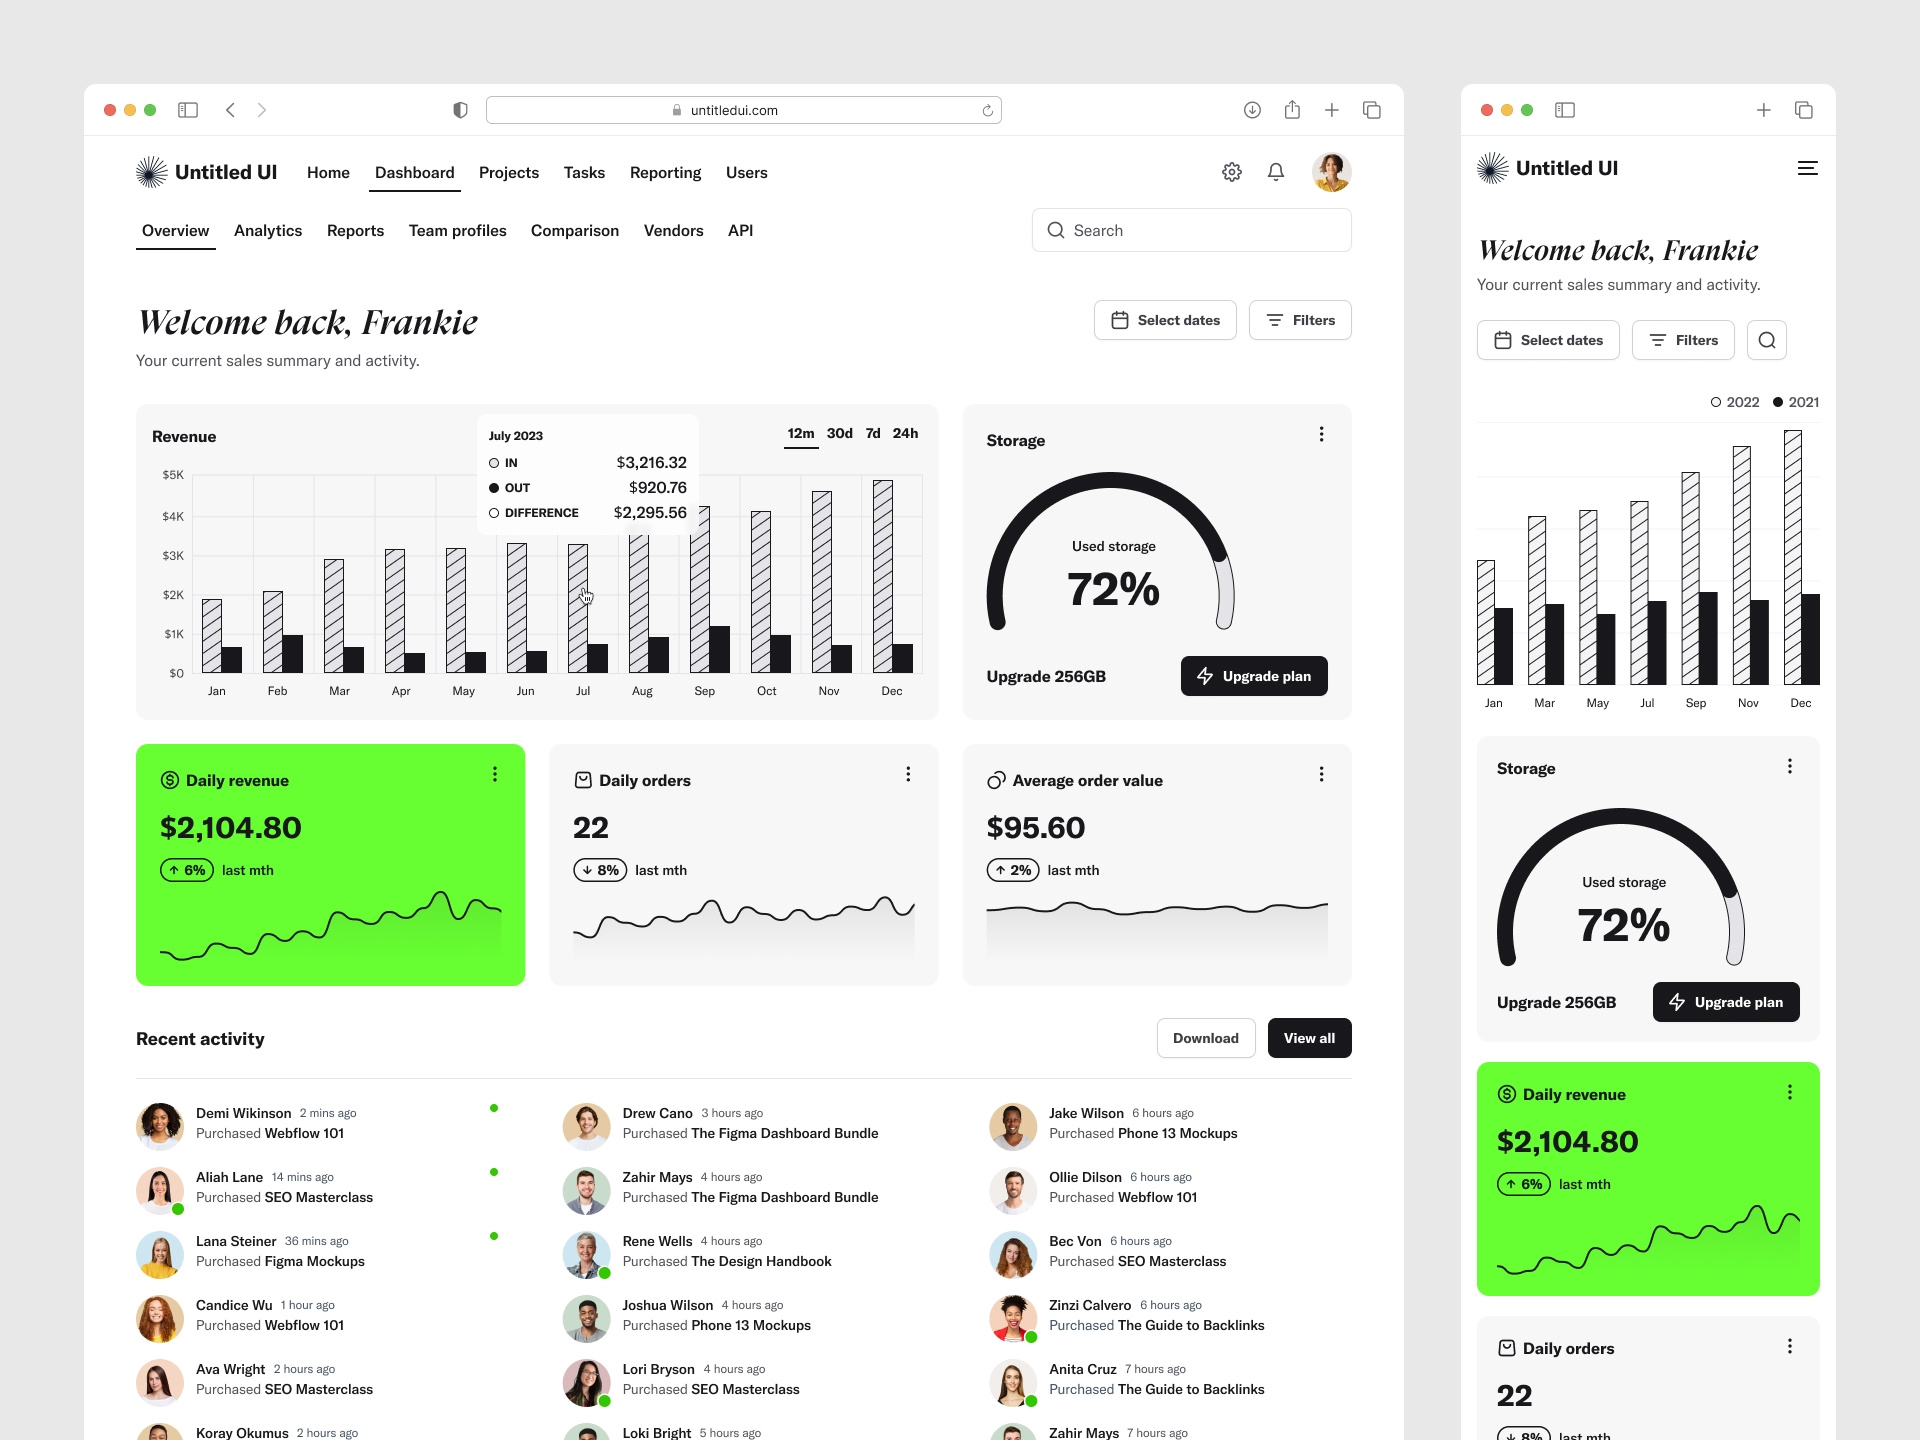Click the browser address bar
The image size is (1920, 1440).
click(743, 110)
